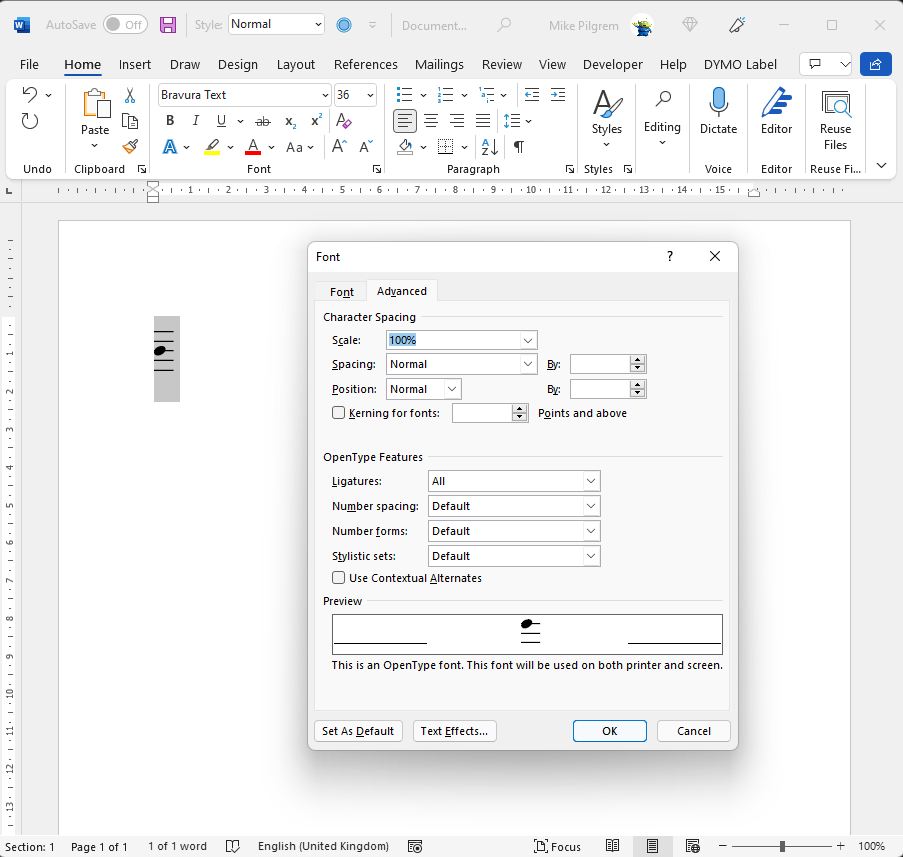Clear all formatting icon

(x=344, y=121)
